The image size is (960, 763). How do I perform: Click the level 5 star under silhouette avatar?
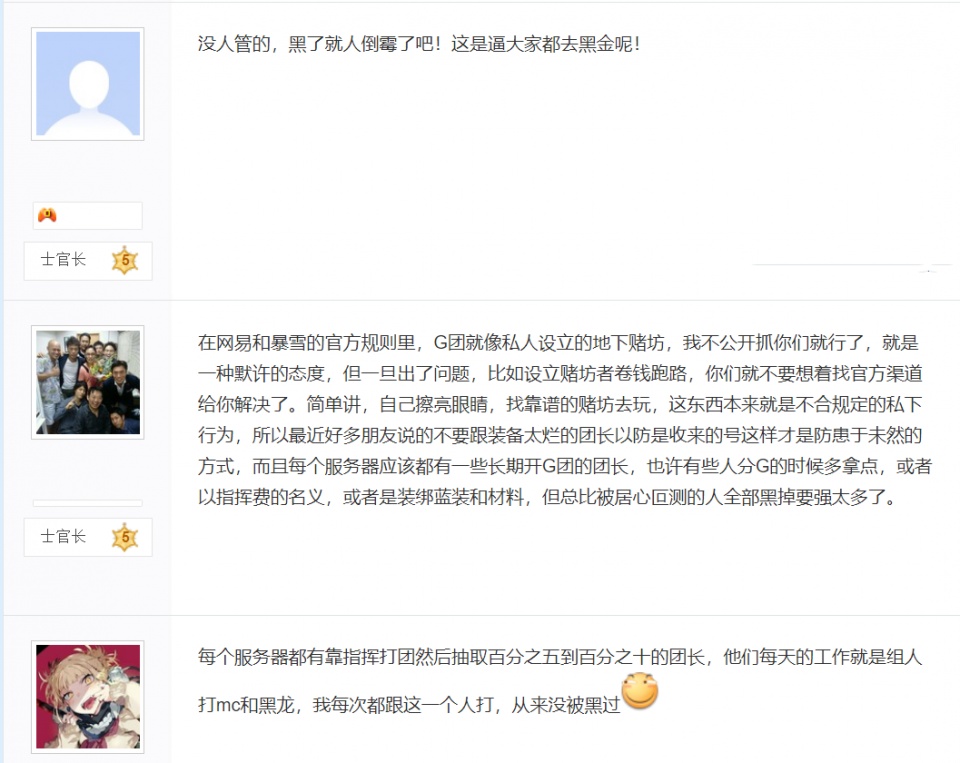click(125, 260)
